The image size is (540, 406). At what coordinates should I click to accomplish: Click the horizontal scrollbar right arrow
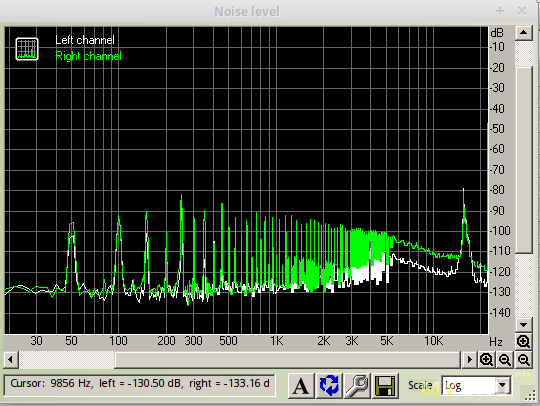[x=469, y=360]
